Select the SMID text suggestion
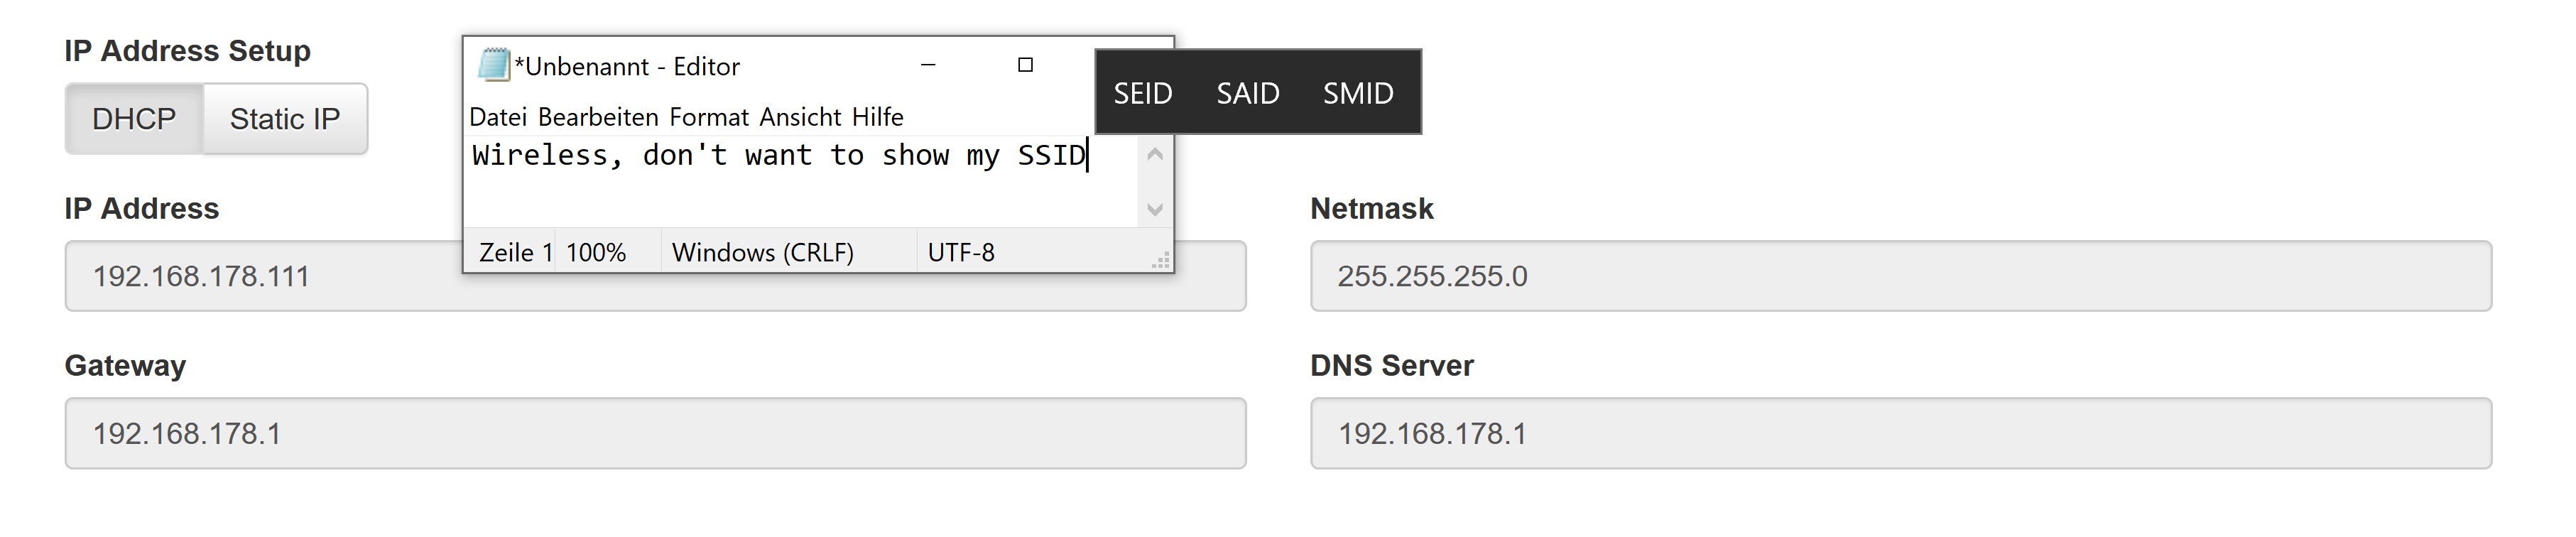The height and width of the screenshot is (537, 2576). 1358,93
